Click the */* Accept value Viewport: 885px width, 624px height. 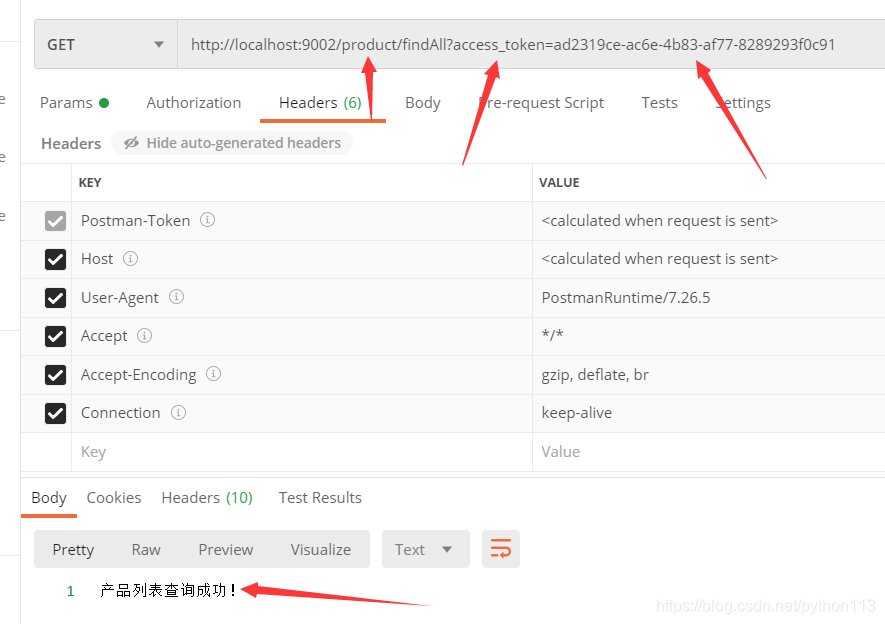553,335
